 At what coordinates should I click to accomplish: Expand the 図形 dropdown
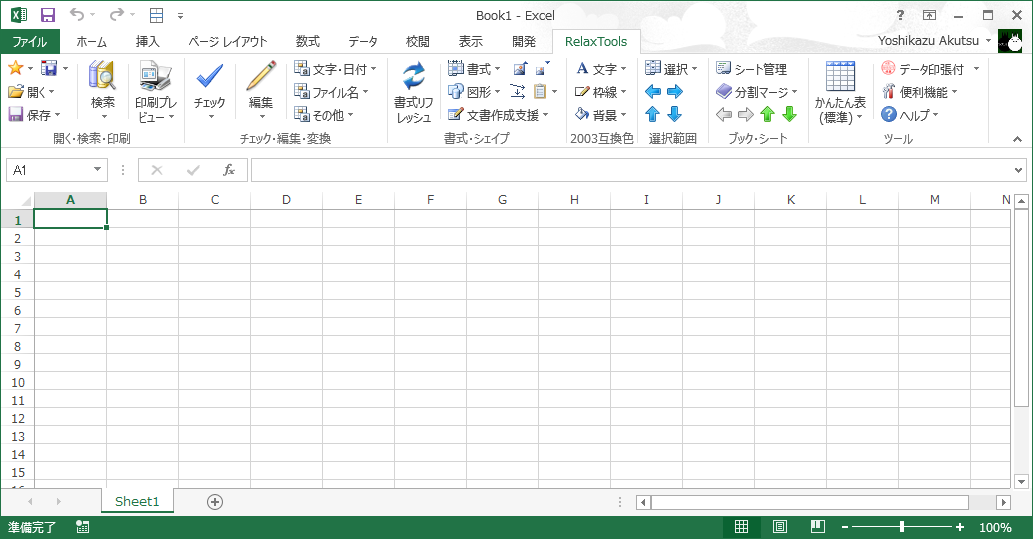(x=497, y=92)
